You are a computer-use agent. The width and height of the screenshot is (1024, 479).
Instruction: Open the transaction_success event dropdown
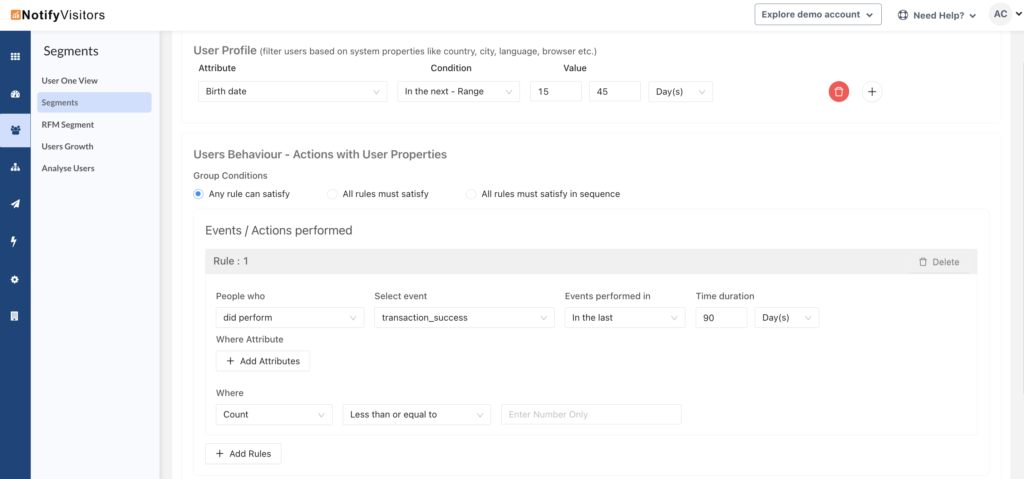(464, 318)
